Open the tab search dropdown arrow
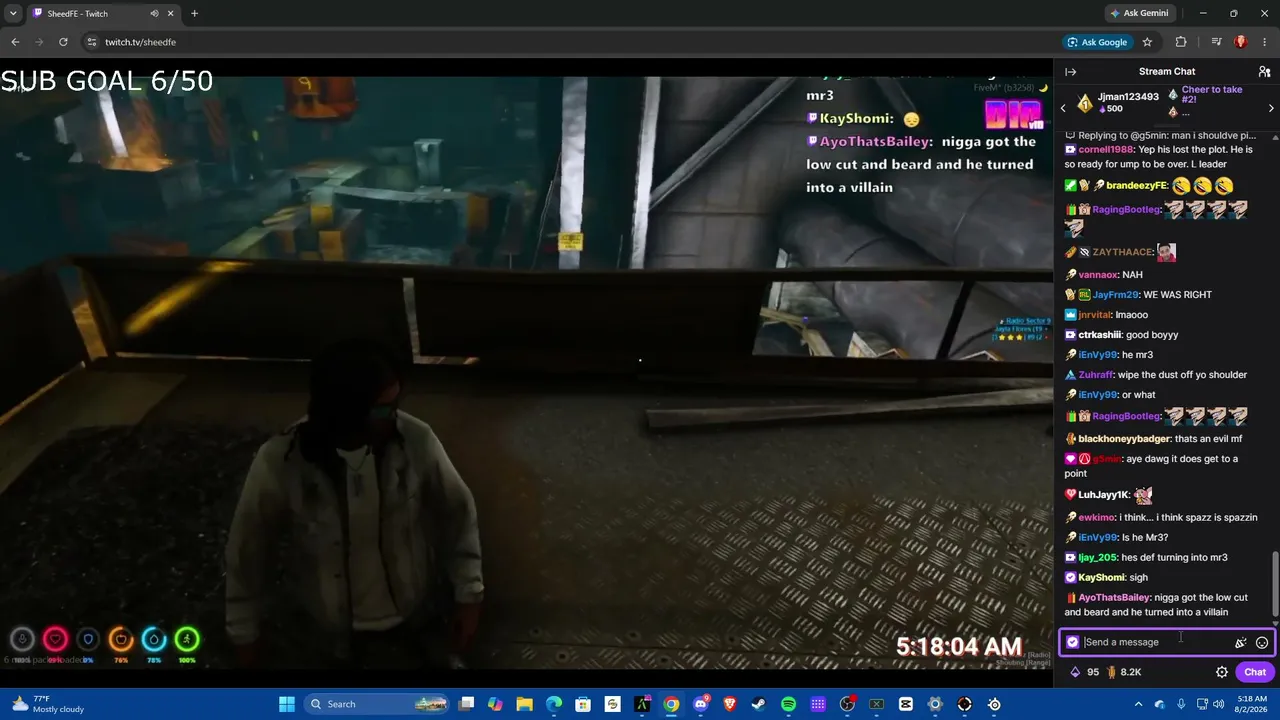 click(x=12, y=14)
